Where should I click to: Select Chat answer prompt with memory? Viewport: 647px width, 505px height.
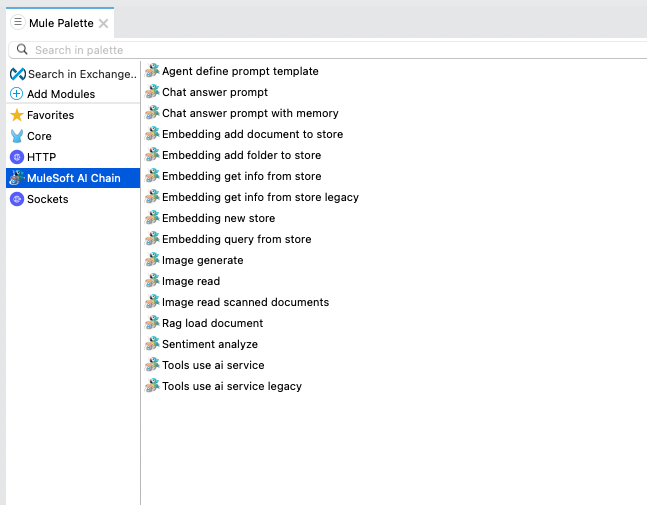tap(250, 113)
